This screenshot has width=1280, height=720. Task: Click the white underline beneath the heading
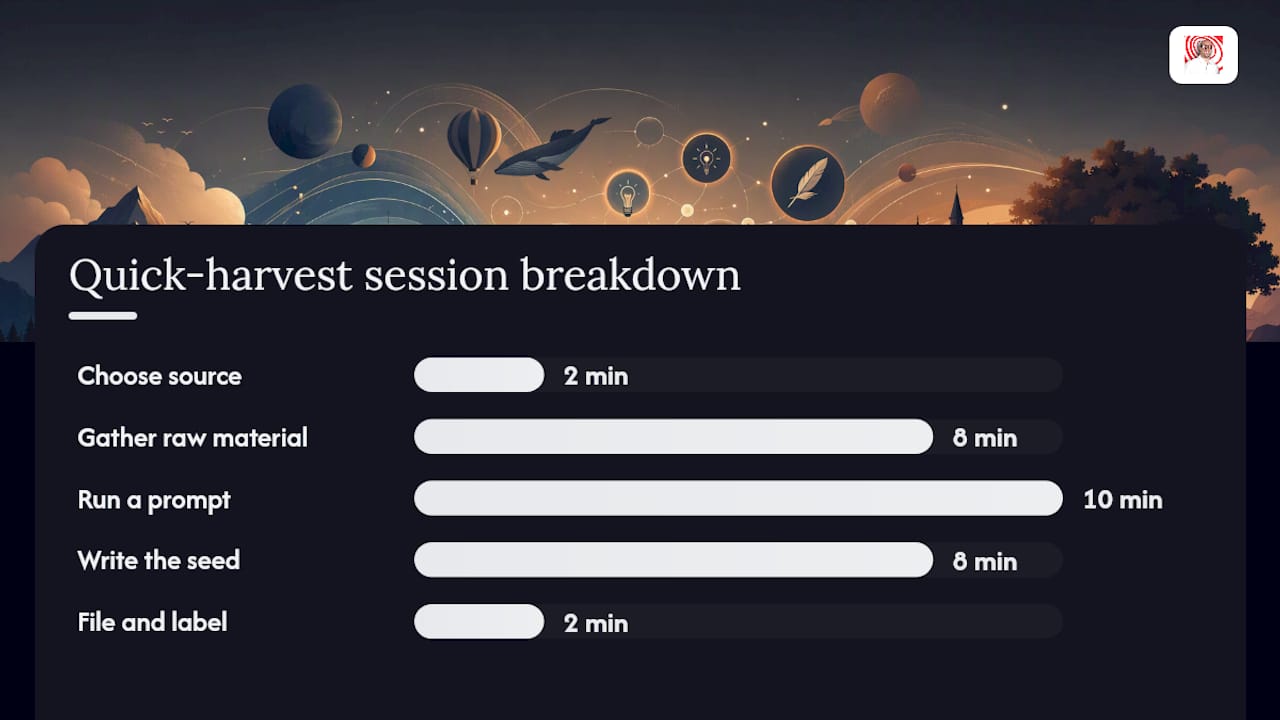(103, 316)
